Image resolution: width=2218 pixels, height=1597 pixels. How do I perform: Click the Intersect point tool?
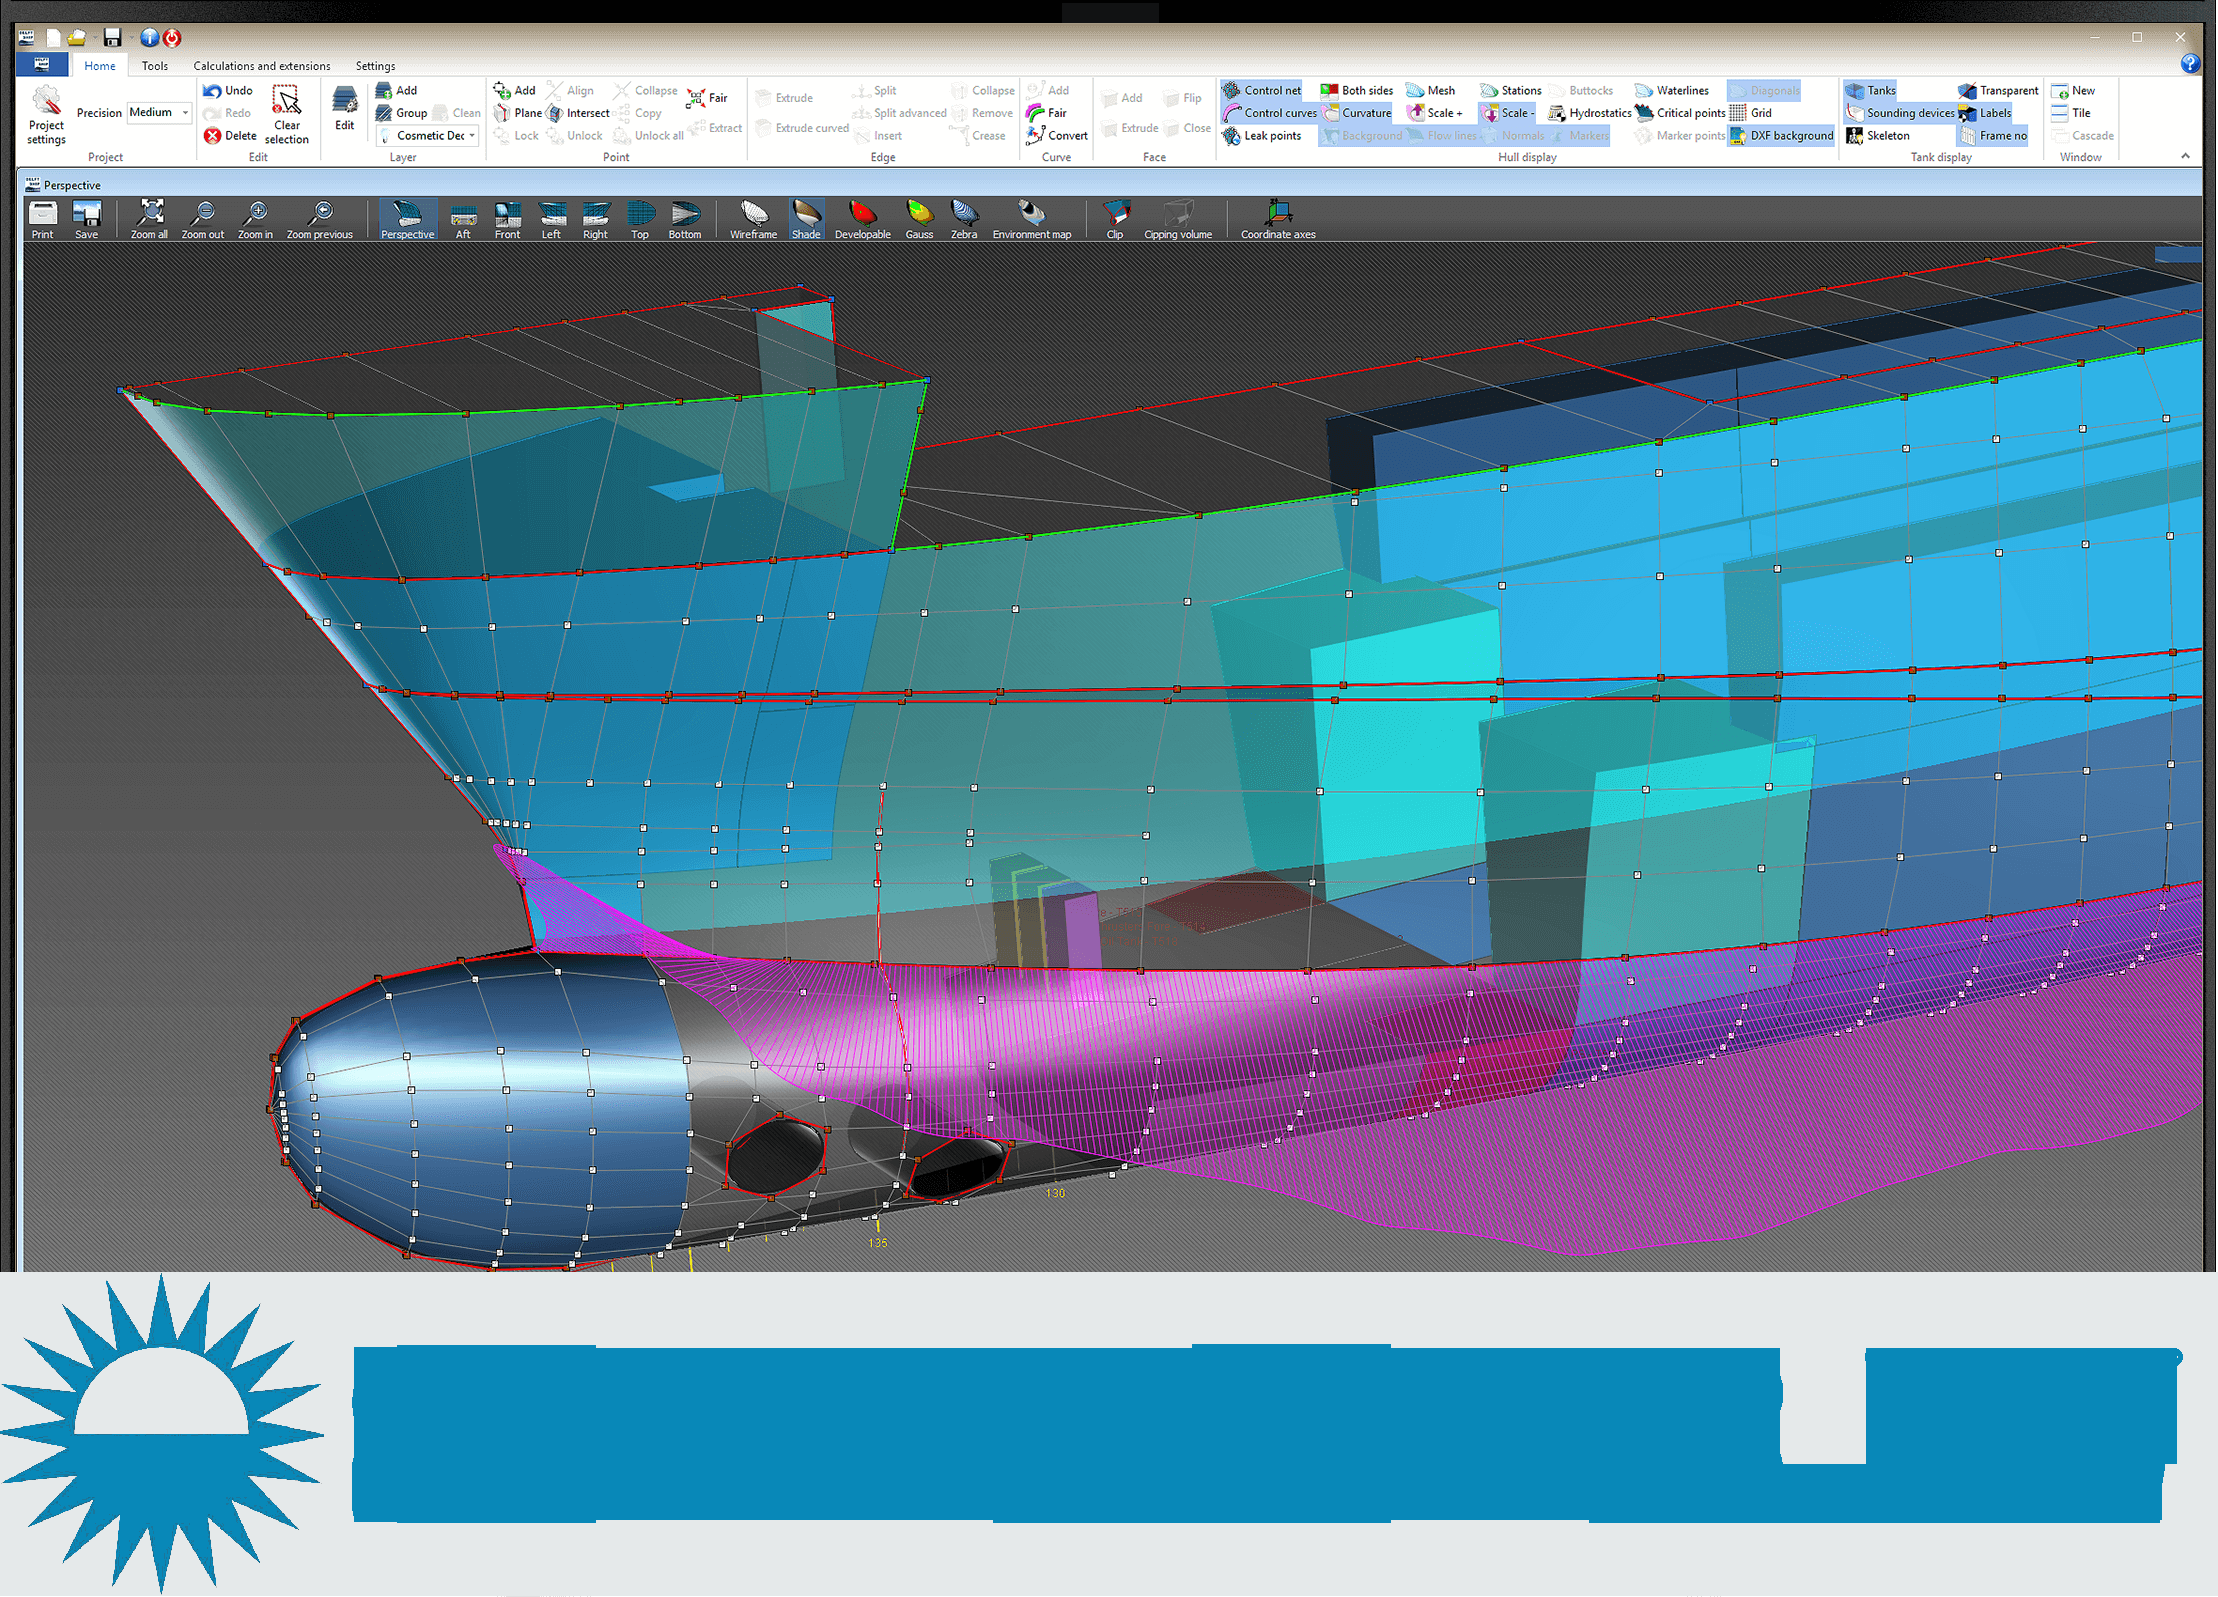578,113
